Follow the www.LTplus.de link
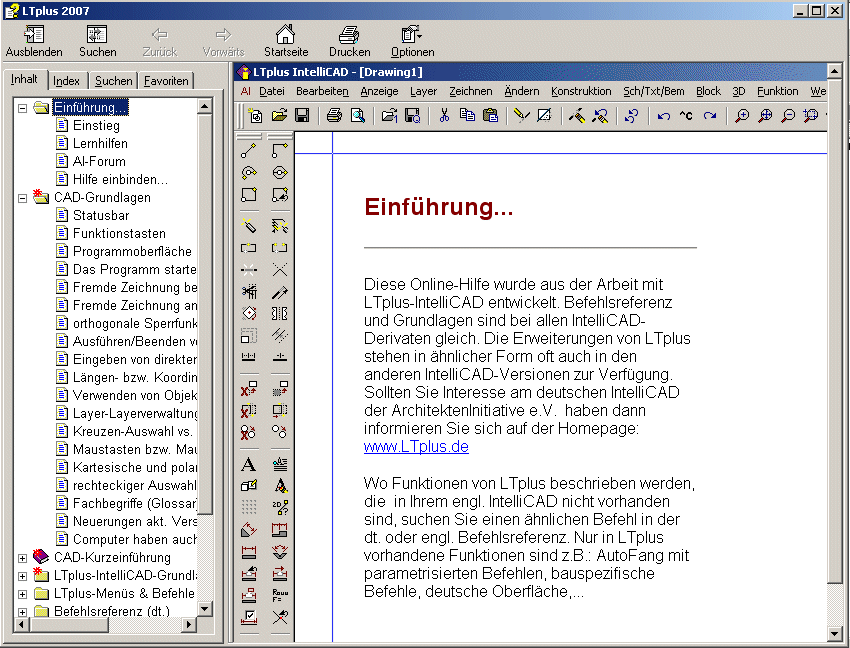Viewport: 850px width, 648px height. [x=416, y=446]
